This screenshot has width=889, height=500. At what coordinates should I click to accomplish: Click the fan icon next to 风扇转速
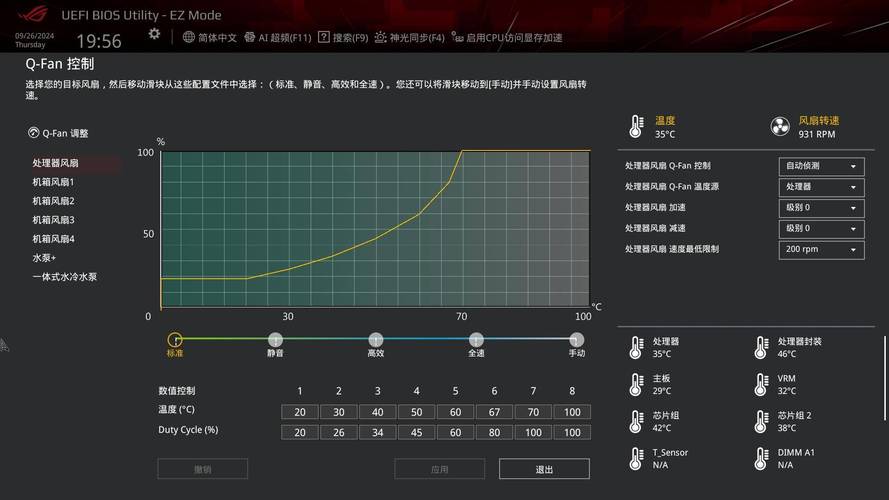point(780,126)
